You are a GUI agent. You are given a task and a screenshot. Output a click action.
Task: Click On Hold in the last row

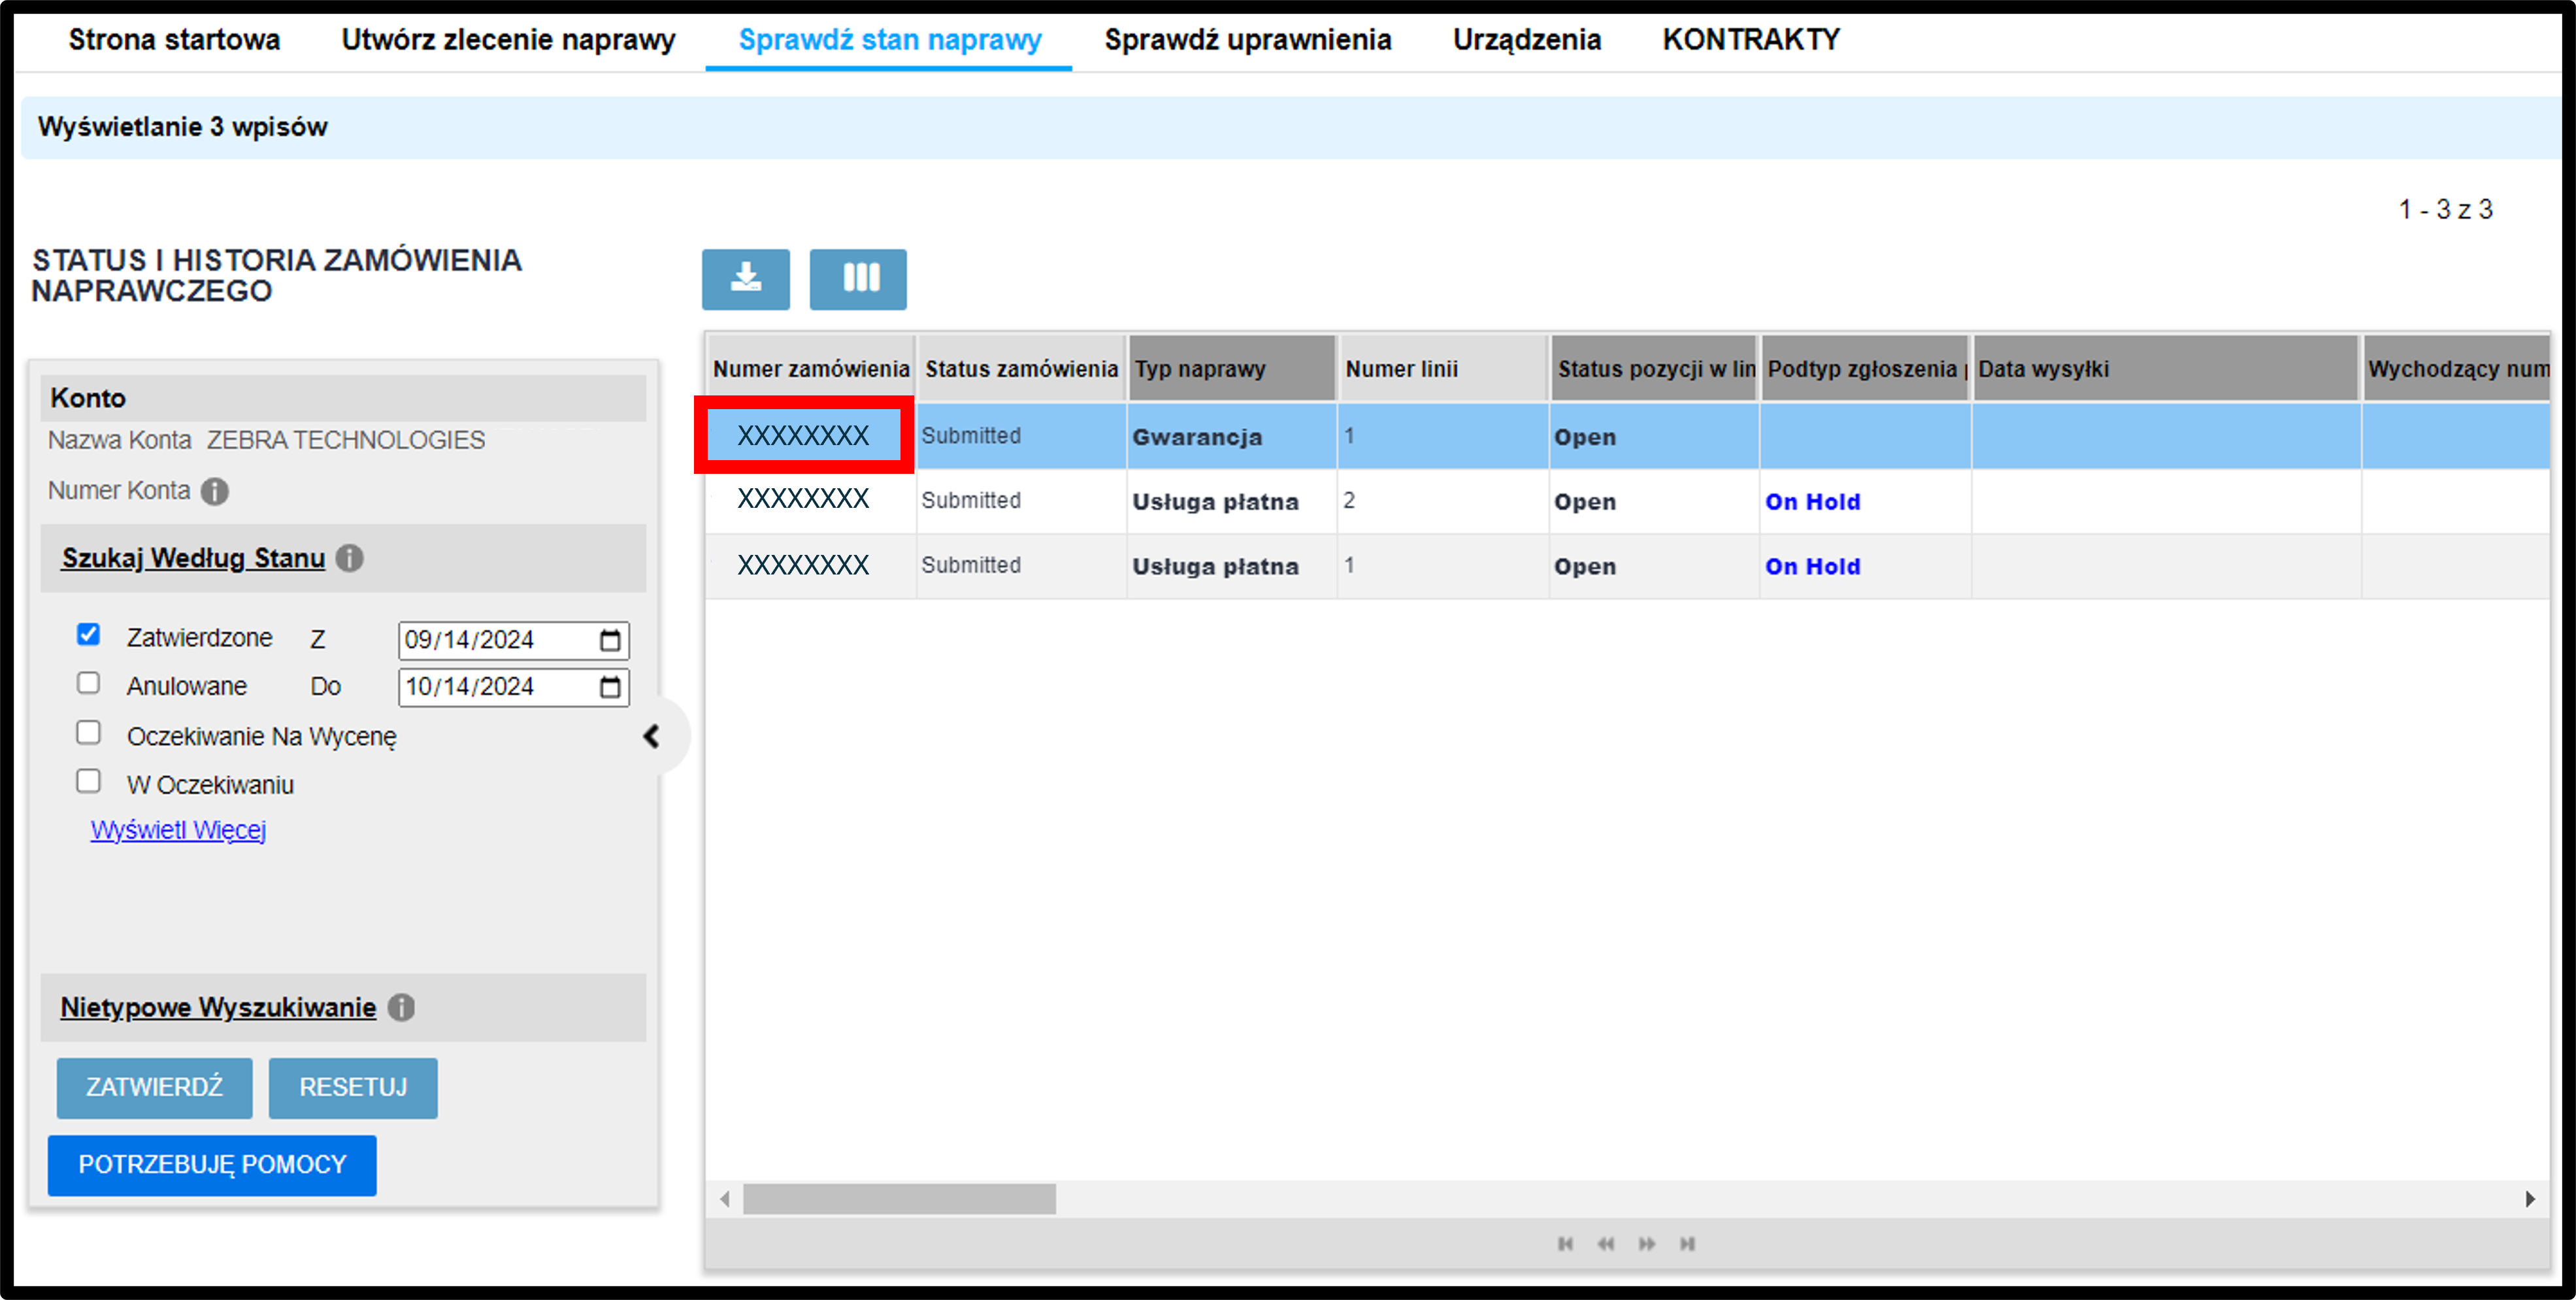(1812, 566)
